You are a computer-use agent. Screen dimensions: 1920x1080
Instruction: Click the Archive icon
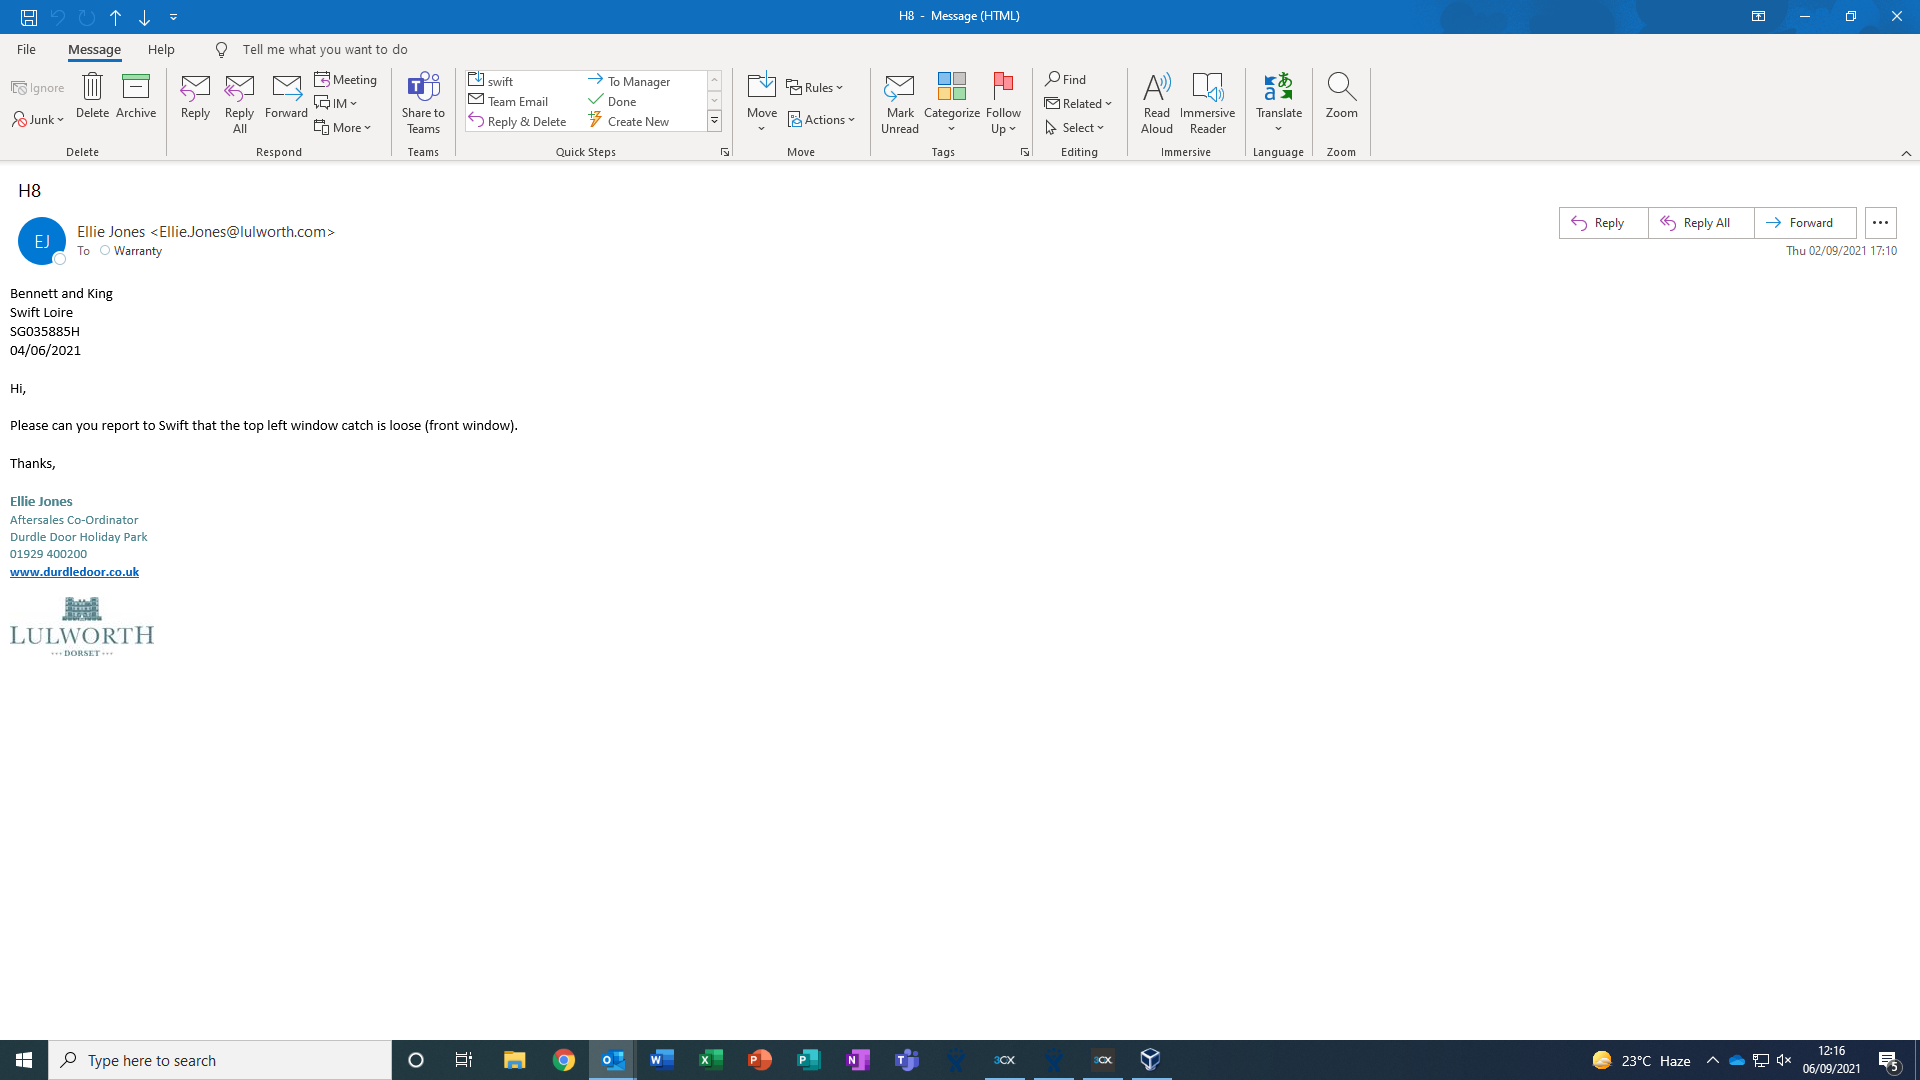(136, 88)
